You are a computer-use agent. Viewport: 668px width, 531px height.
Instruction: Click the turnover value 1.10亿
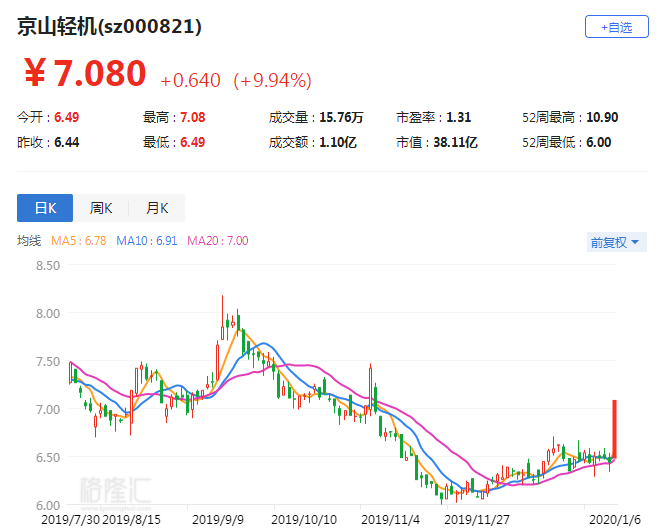(338, 142)
